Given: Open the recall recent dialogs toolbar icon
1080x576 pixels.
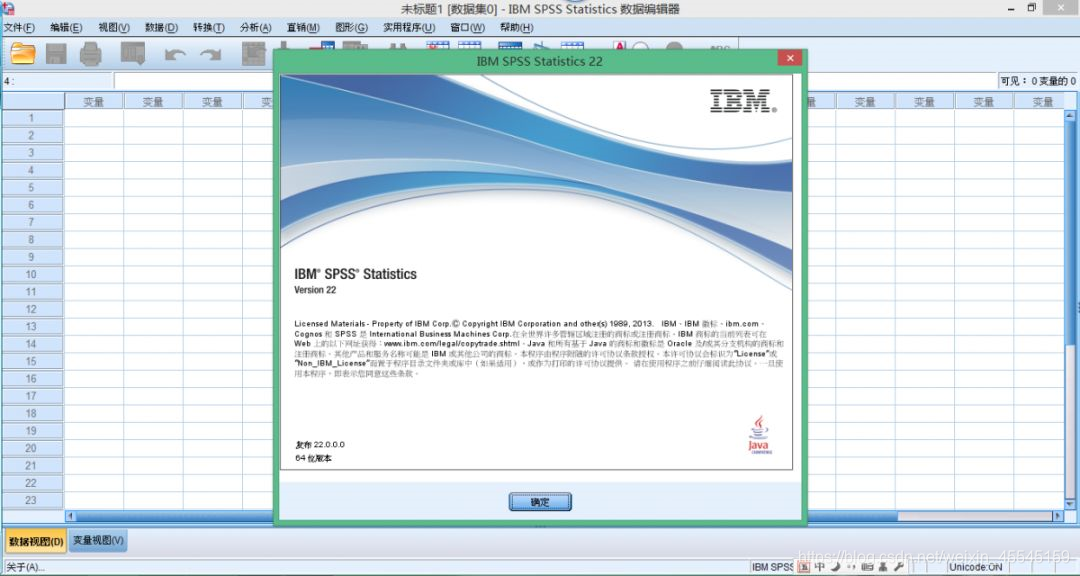Looking at the screenshot, I should pyautogui.click(x=133, y=53).
